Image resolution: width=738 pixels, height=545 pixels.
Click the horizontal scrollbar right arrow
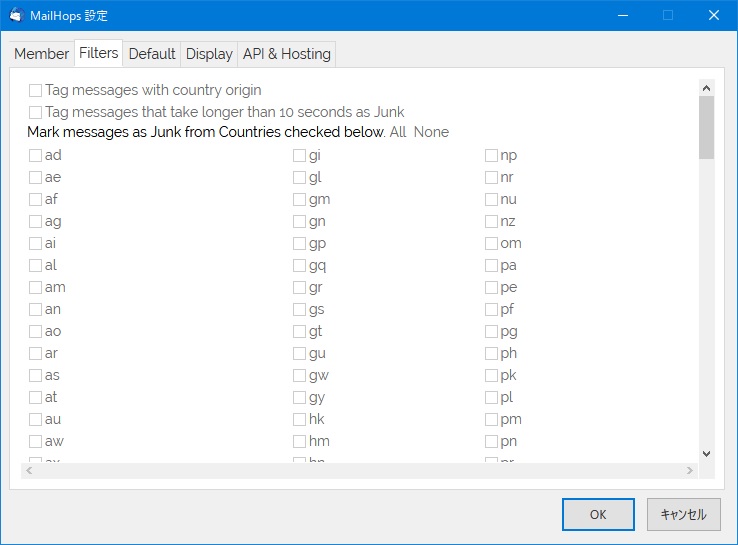point(690,470)
